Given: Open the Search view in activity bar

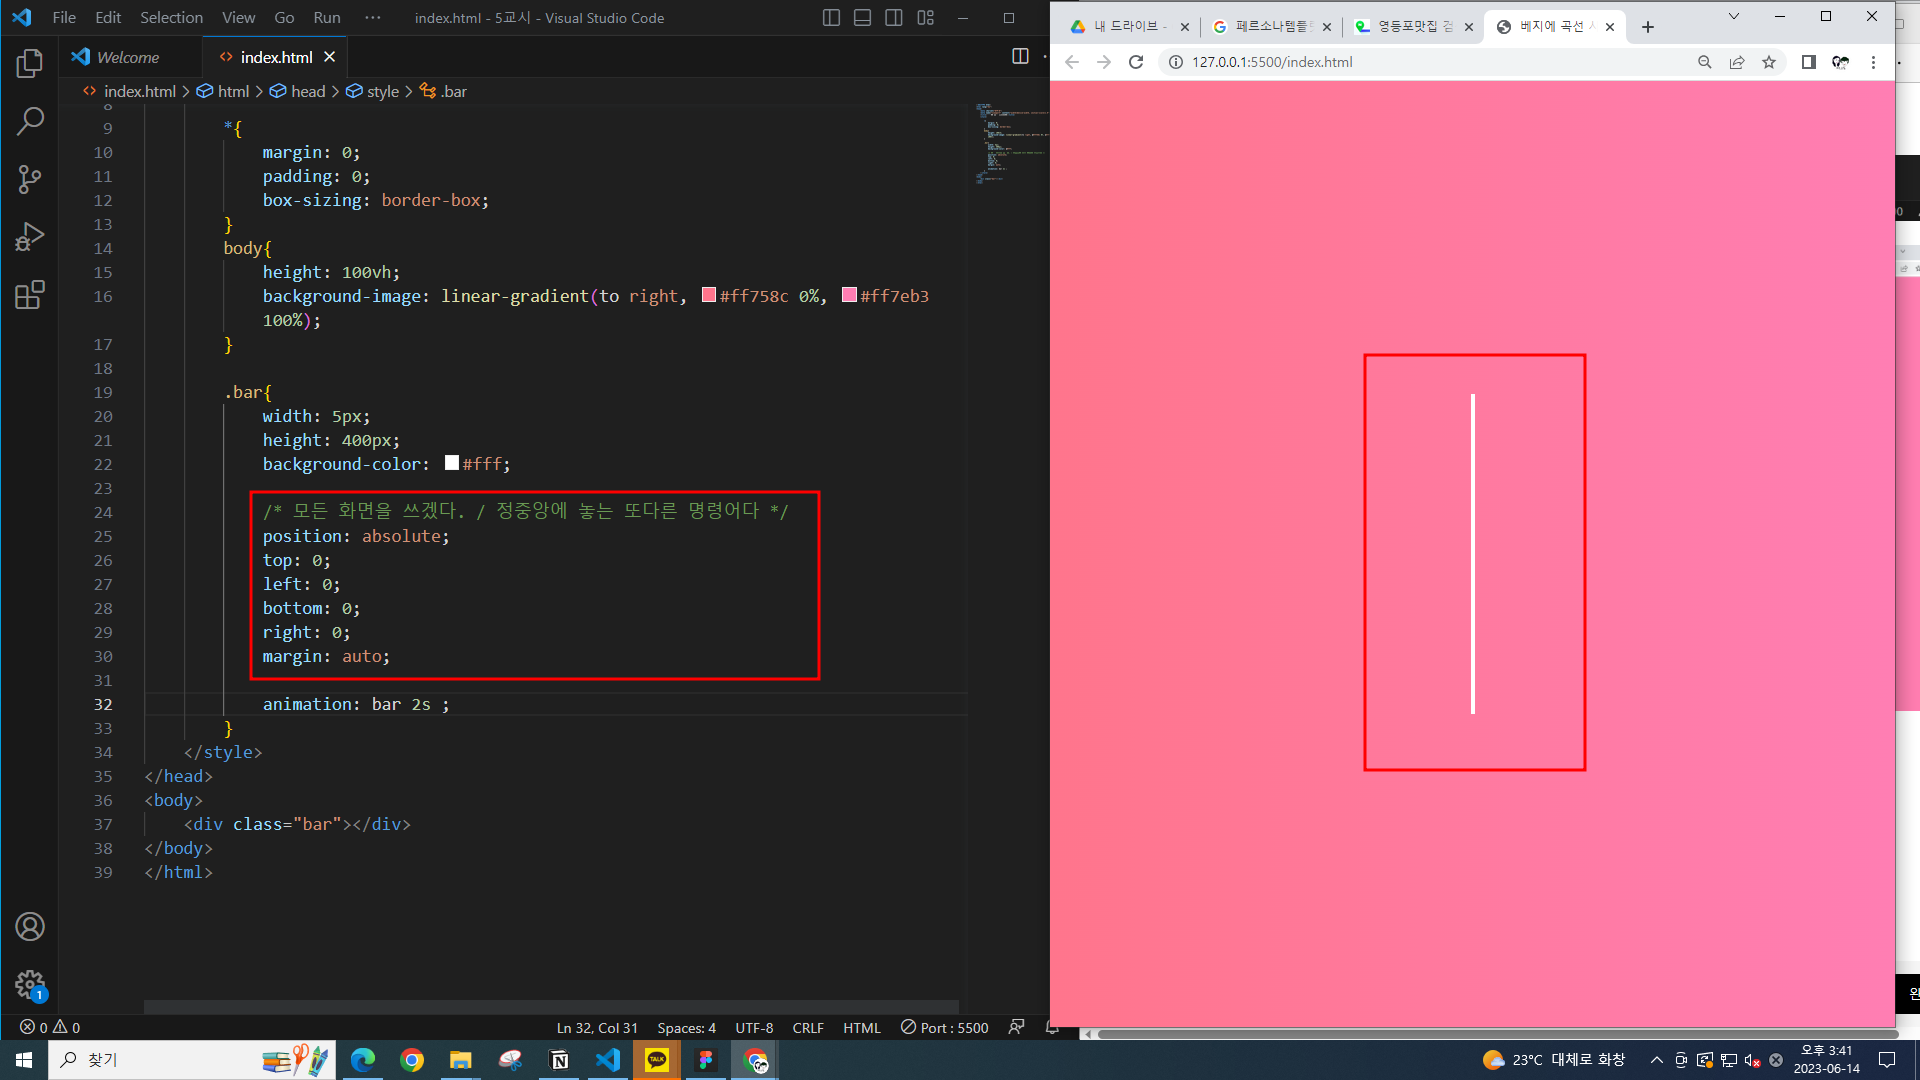Looking at the screenshot, I should (30, 121).
